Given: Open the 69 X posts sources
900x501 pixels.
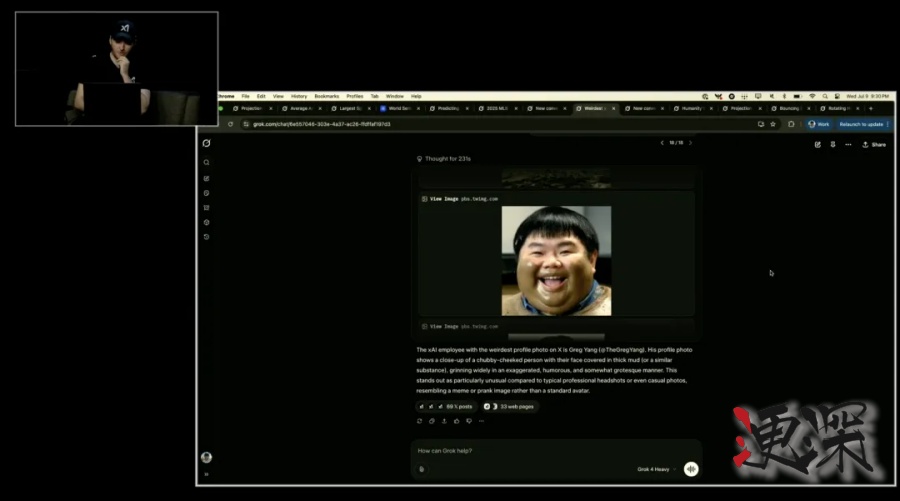Looking at the screenshot, I should click(x=446, y=406).
